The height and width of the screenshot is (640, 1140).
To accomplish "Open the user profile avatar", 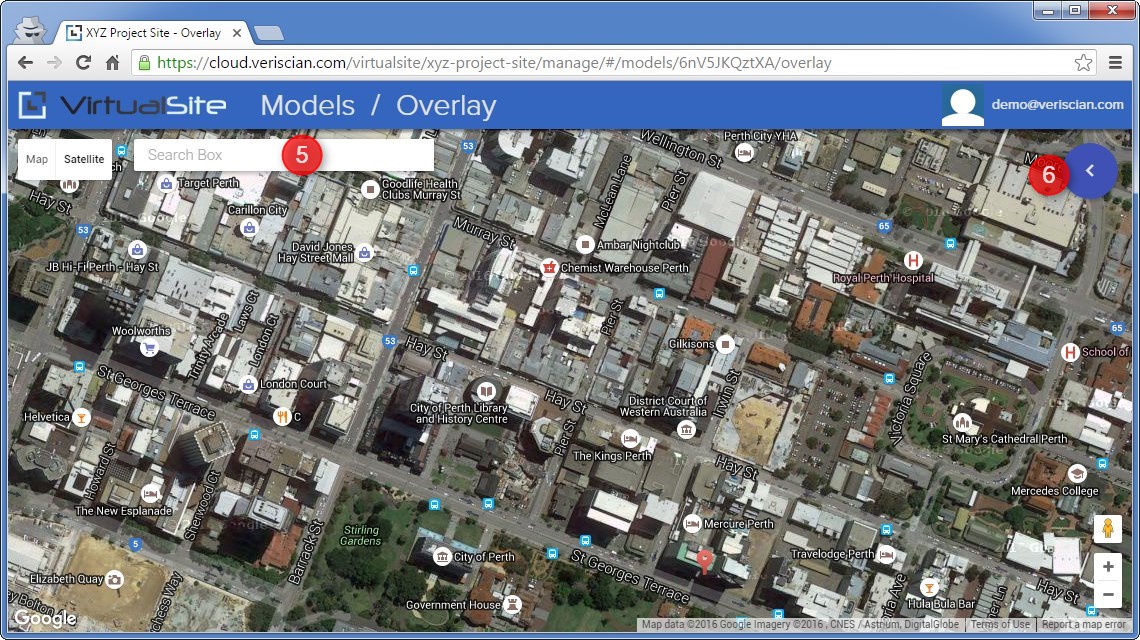I will (x=963, y=105).
